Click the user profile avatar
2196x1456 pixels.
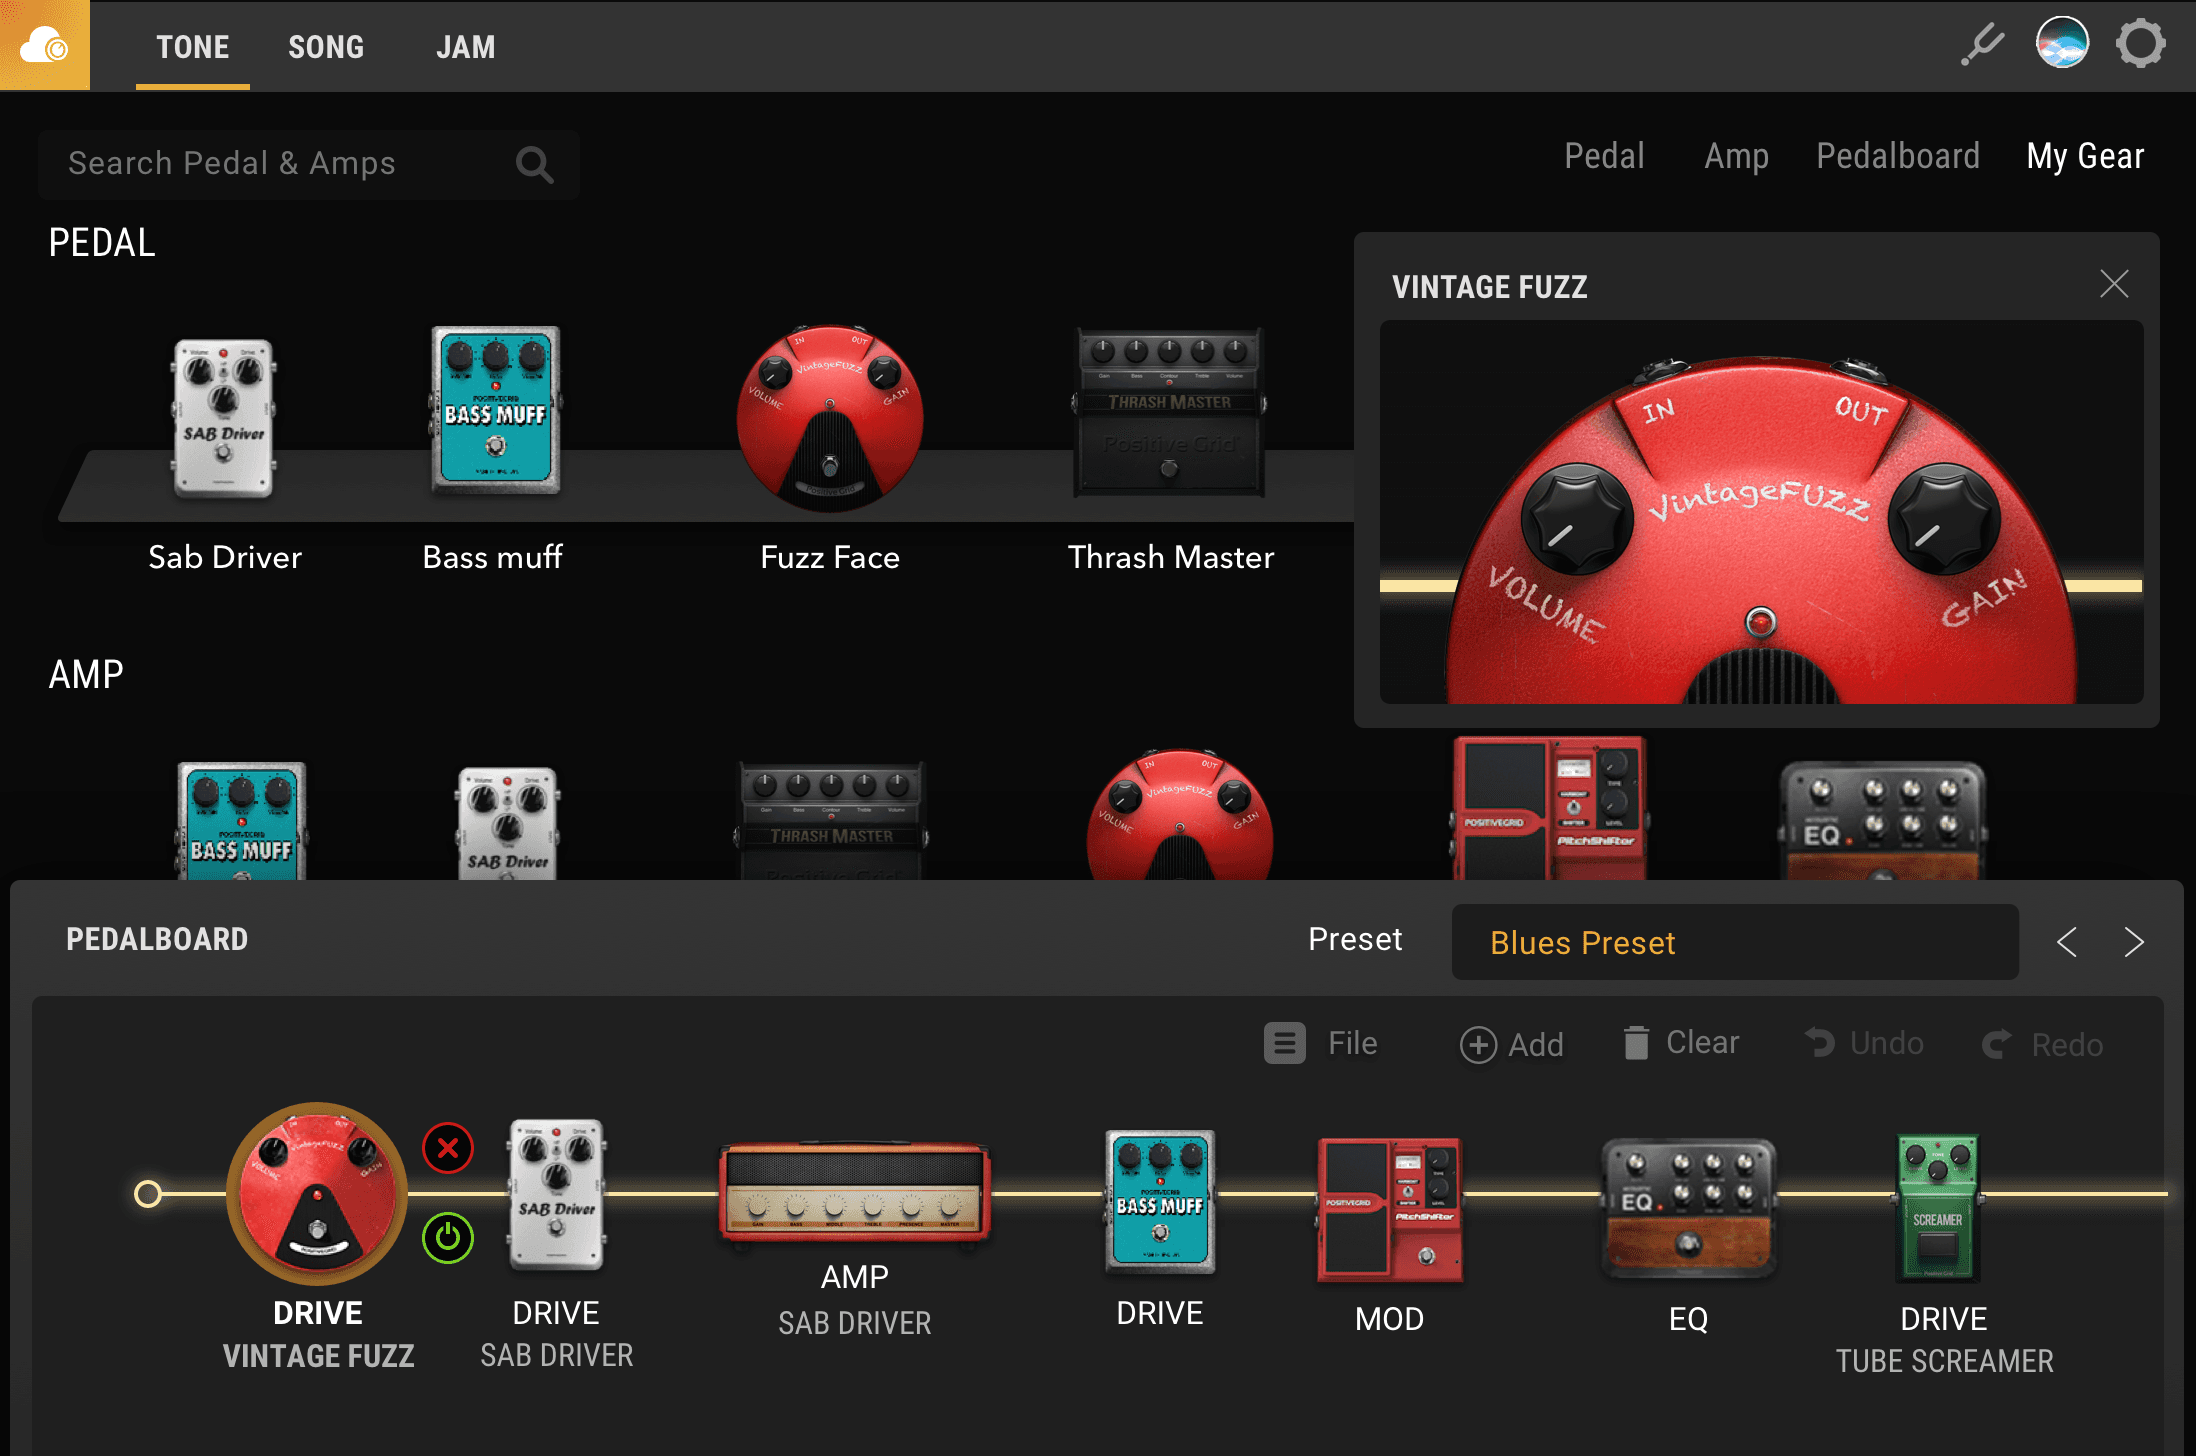[x=2062, y=44]
